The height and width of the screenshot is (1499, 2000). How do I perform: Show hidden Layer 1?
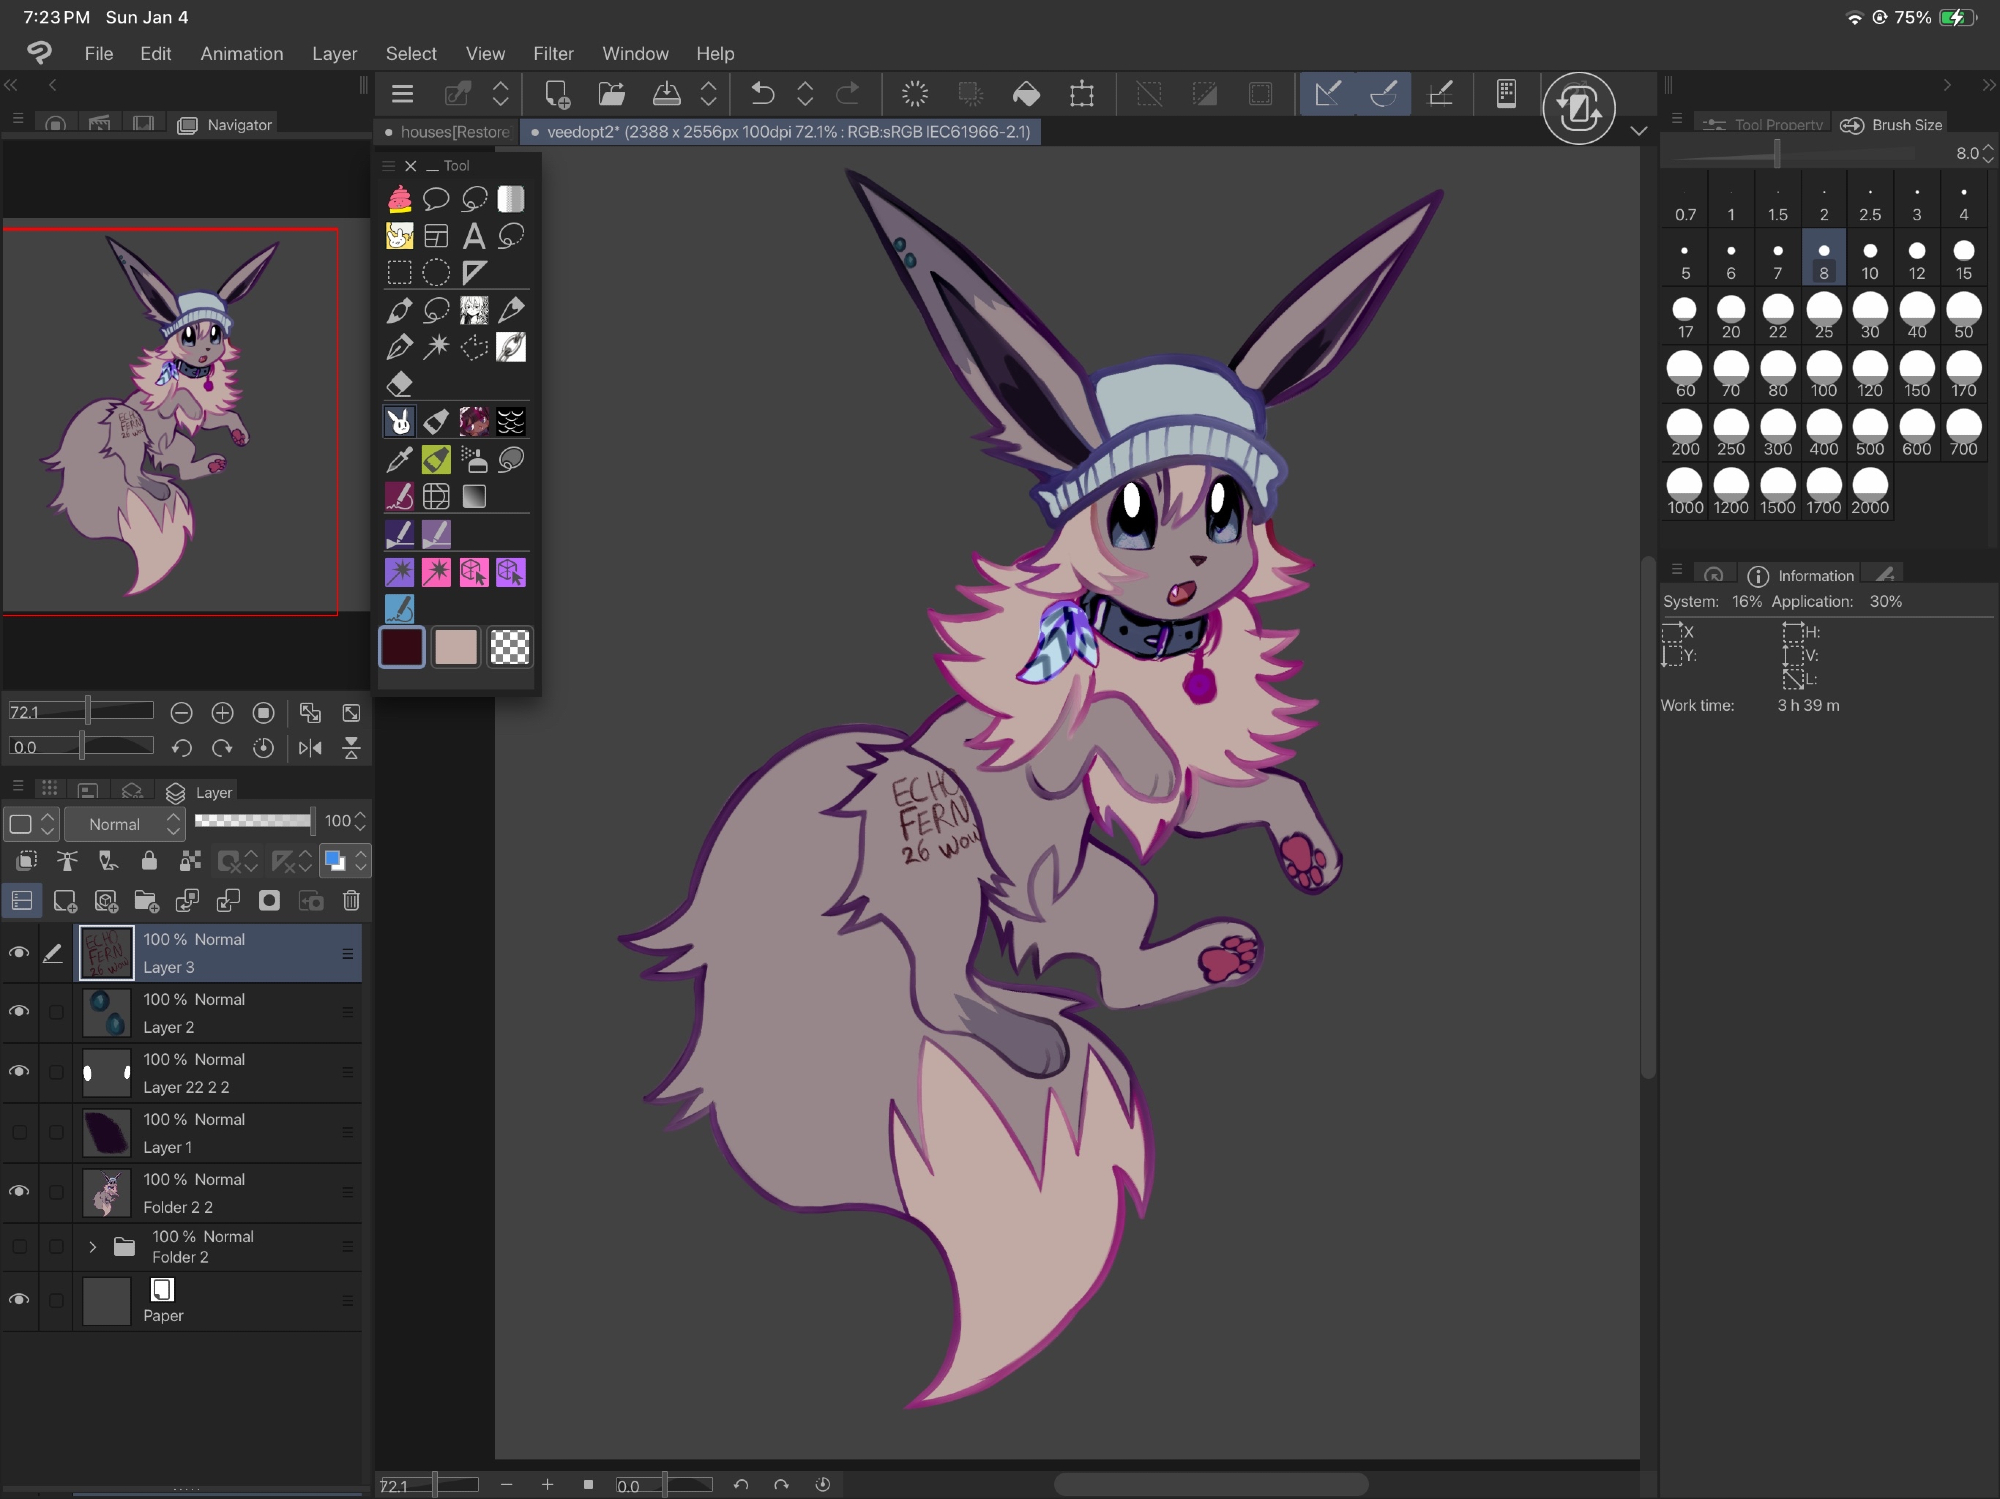[19, 1132]
